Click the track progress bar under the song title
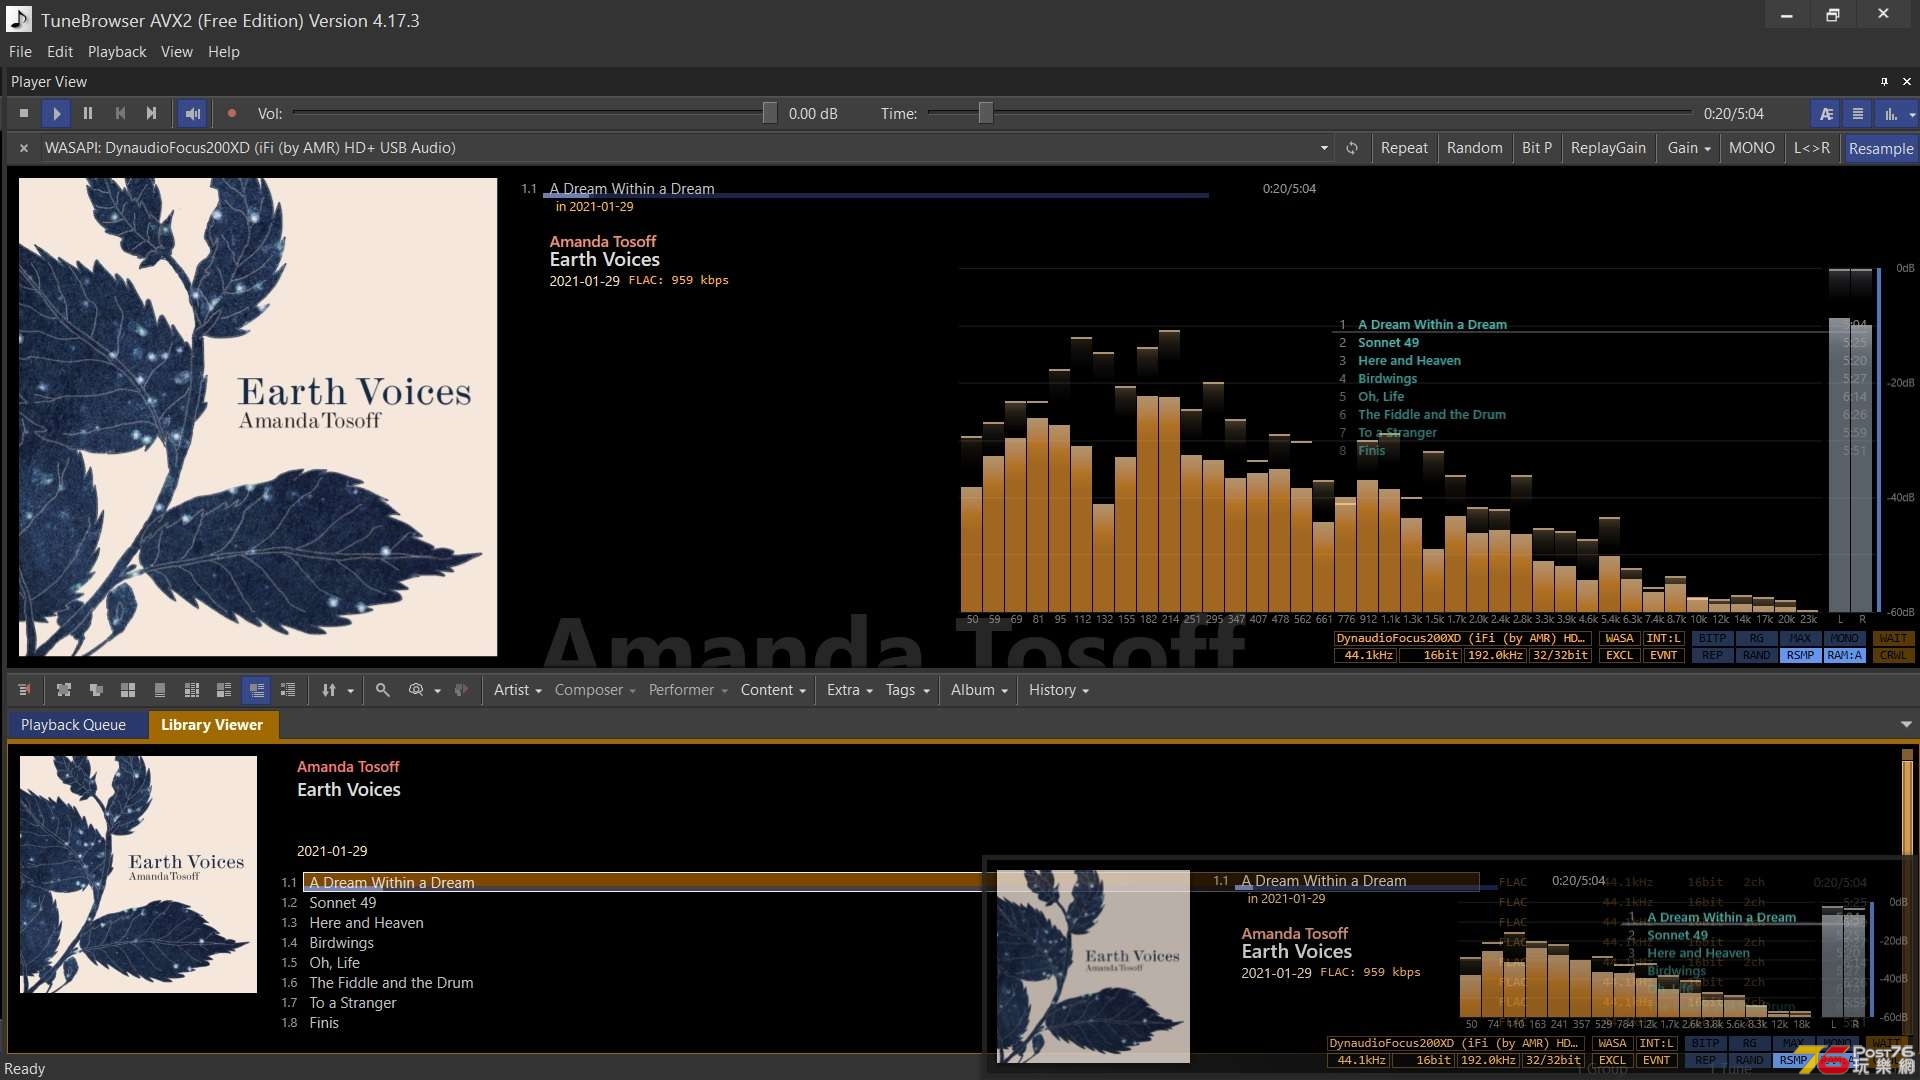 (876, 196)
